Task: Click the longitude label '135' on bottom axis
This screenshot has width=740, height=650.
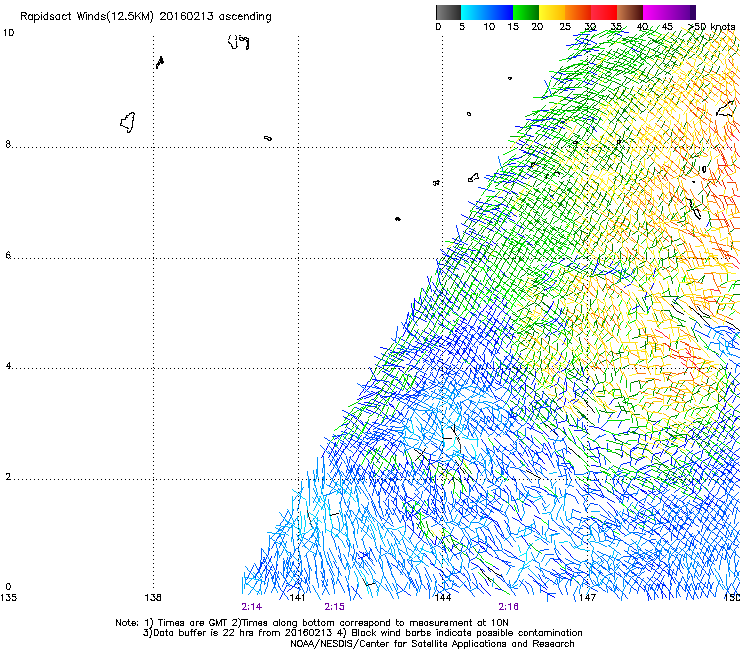Action: 8,598
